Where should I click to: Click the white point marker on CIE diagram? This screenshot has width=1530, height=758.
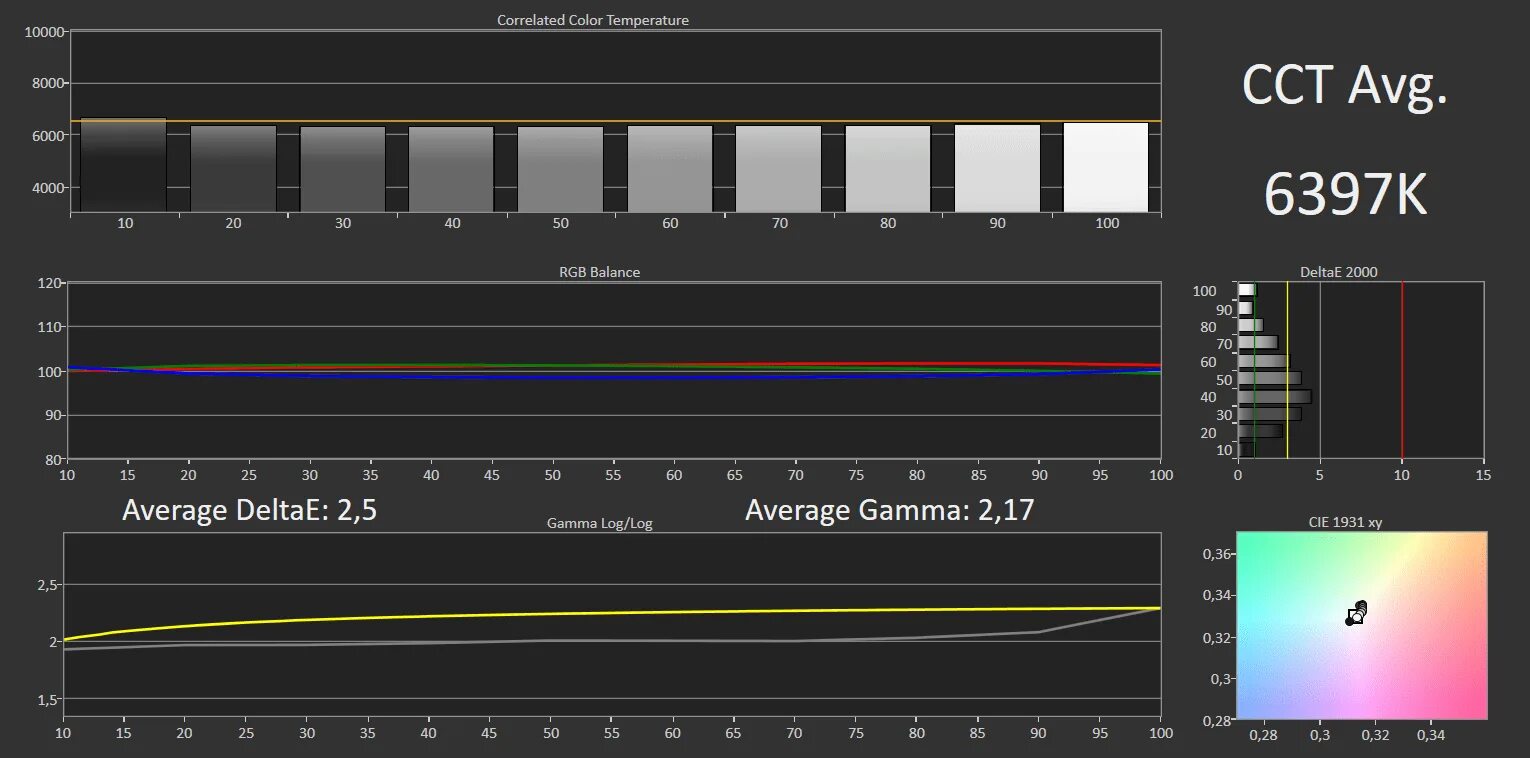point(1357,613)
